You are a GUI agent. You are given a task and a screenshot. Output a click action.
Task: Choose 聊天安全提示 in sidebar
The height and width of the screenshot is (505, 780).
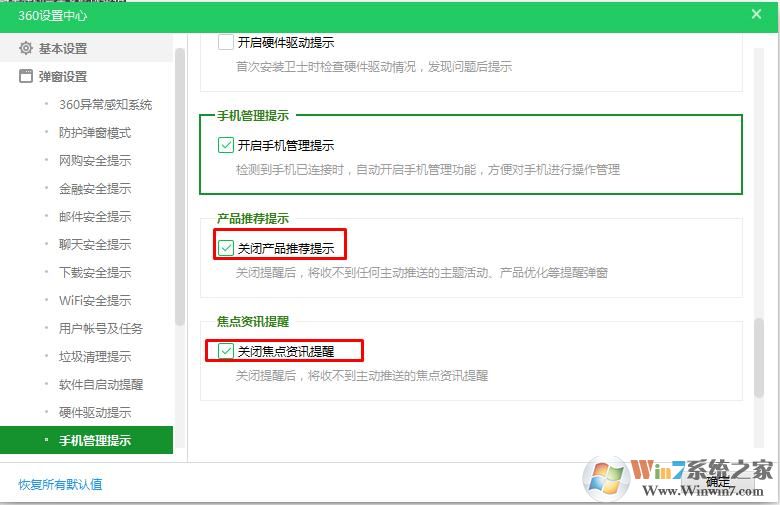coord(95,244)
